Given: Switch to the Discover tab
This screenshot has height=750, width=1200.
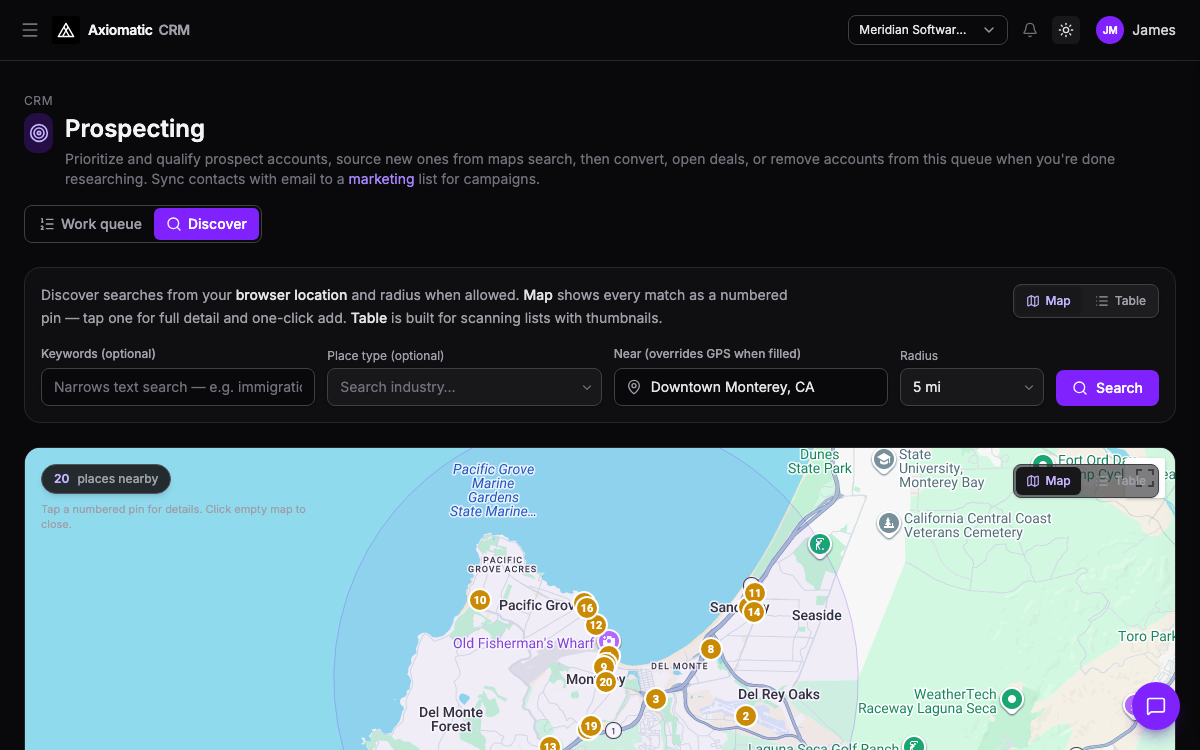Looking at the screenshot, I should (207, 224).
